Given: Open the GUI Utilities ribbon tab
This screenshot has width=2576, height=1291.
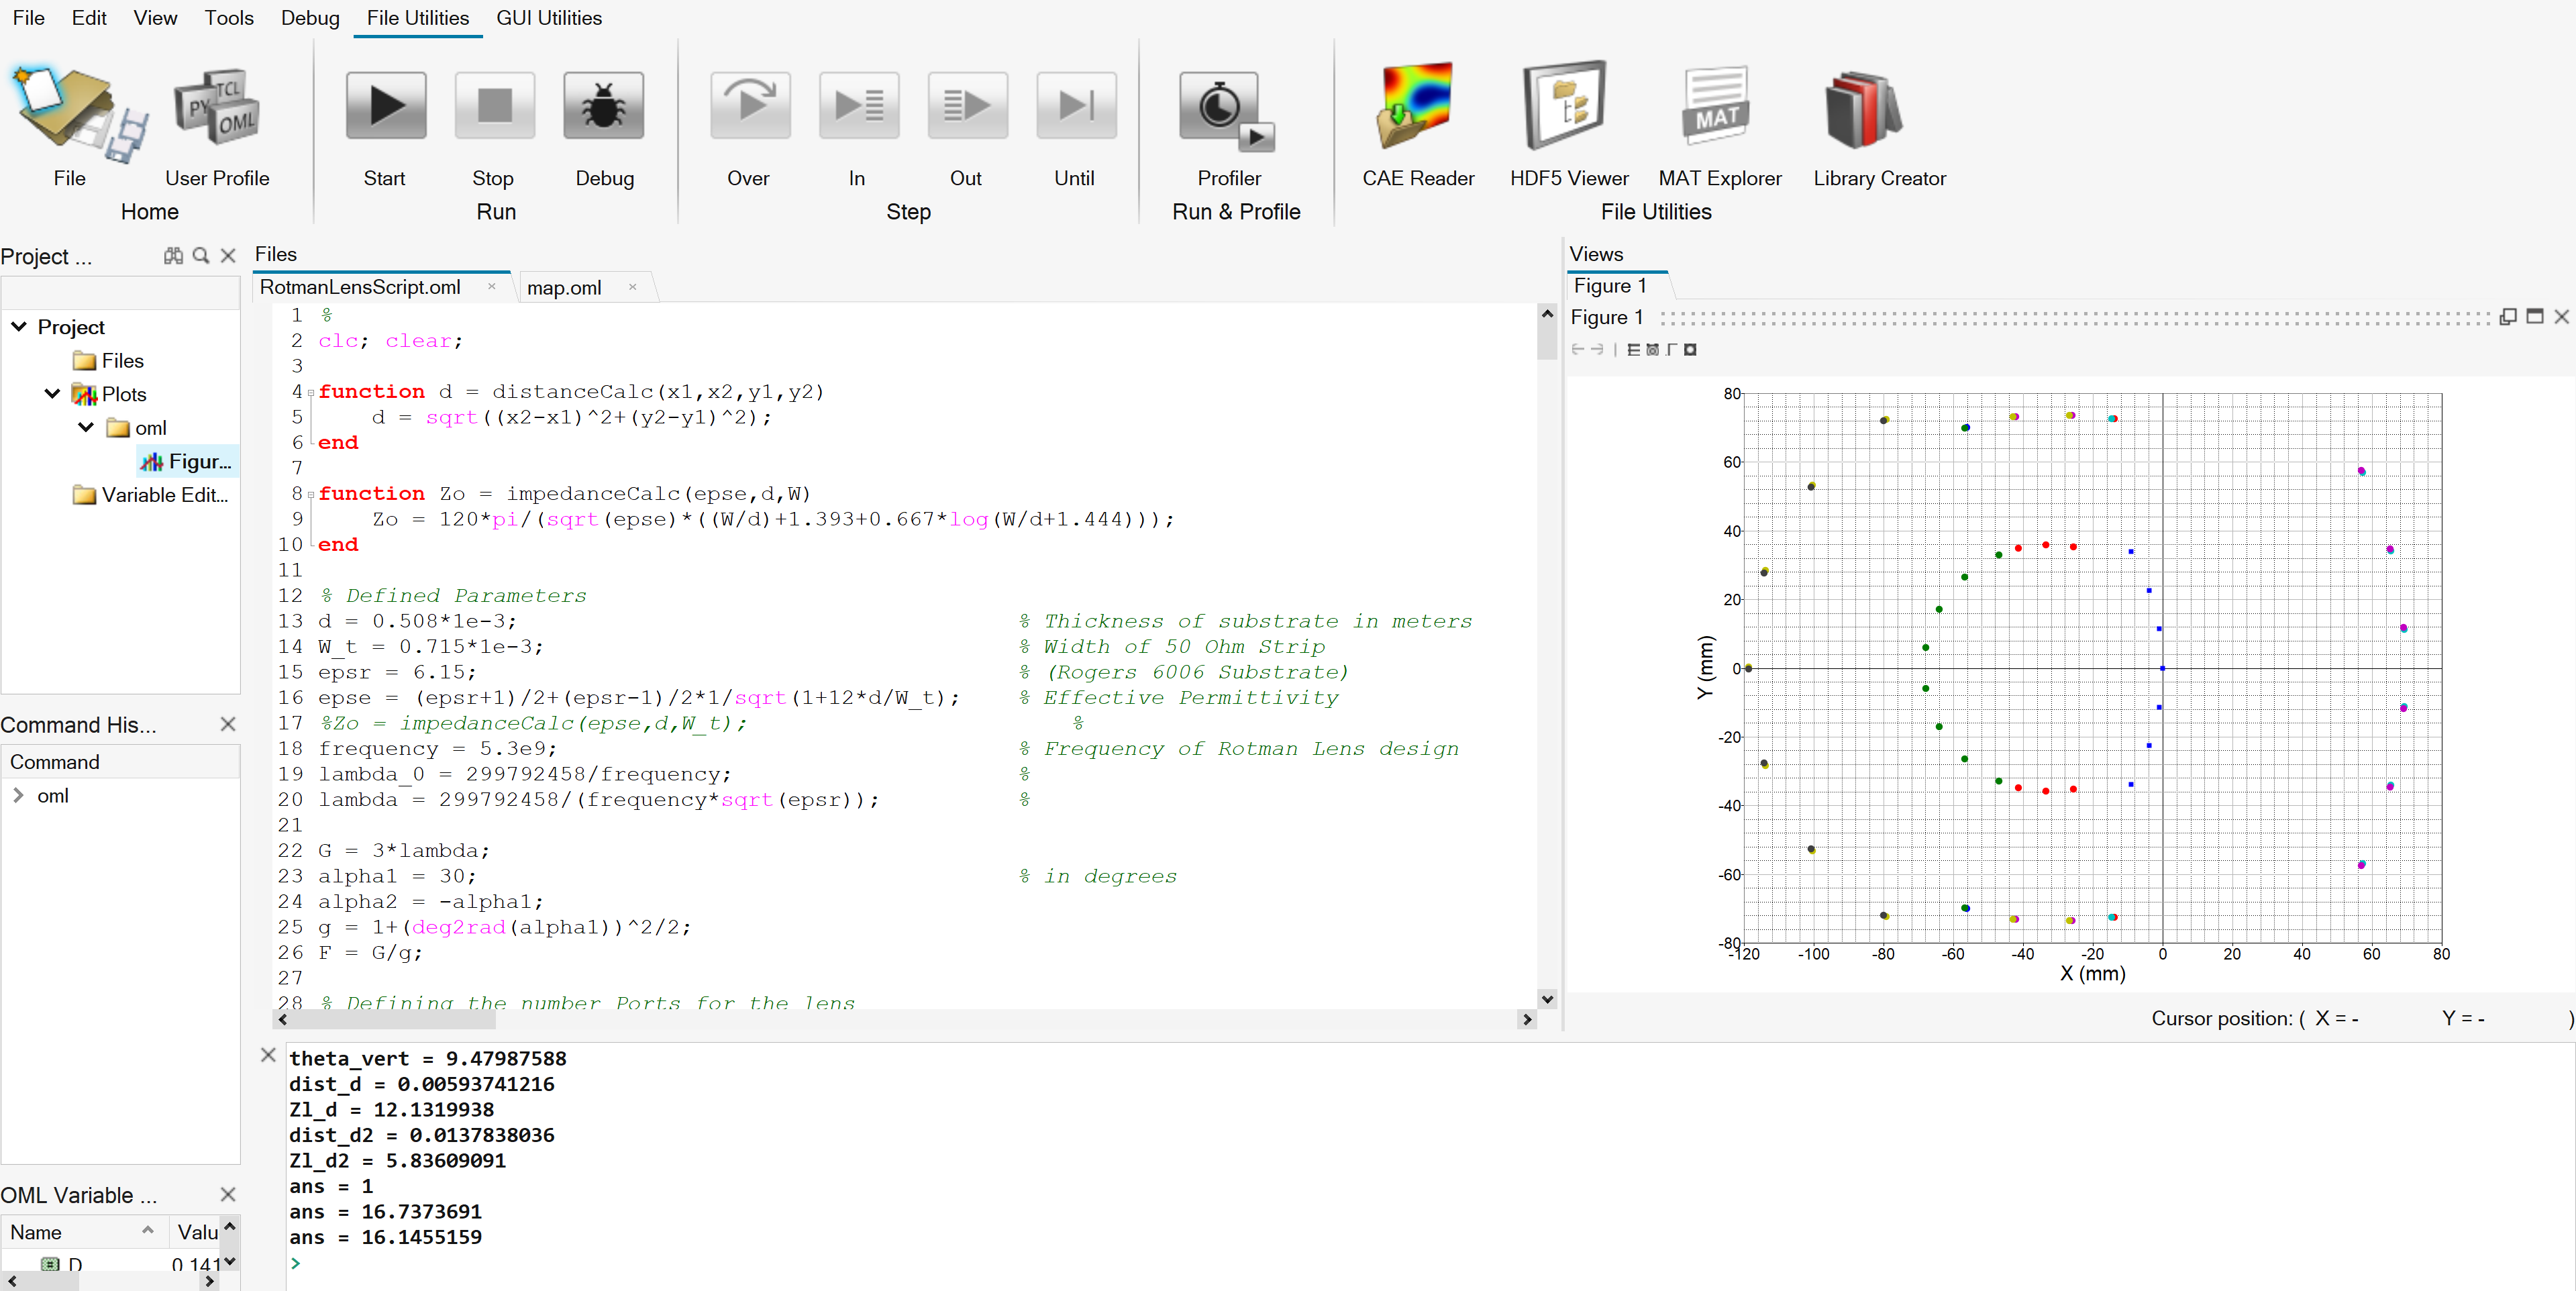Looking at the screenshot, I should [x=548, y=18].
